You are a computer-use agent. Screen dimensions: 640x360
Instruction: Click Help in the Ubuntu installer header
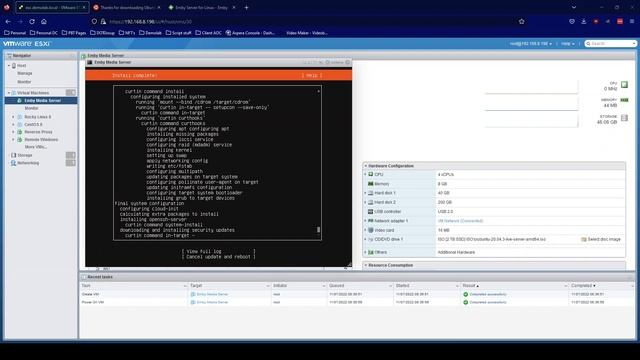(312, 75)
